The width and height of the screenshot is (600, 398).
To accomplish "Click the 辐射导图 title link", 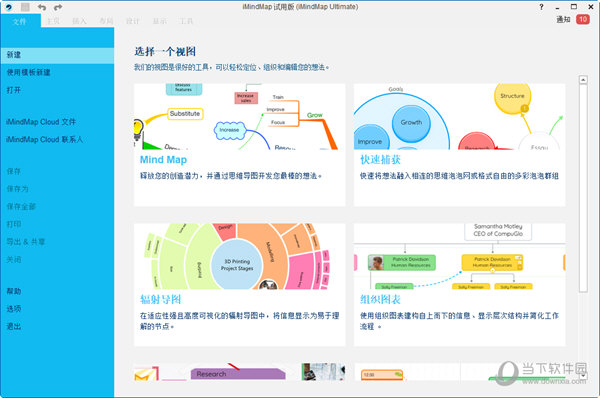I will tap(160, 299).
